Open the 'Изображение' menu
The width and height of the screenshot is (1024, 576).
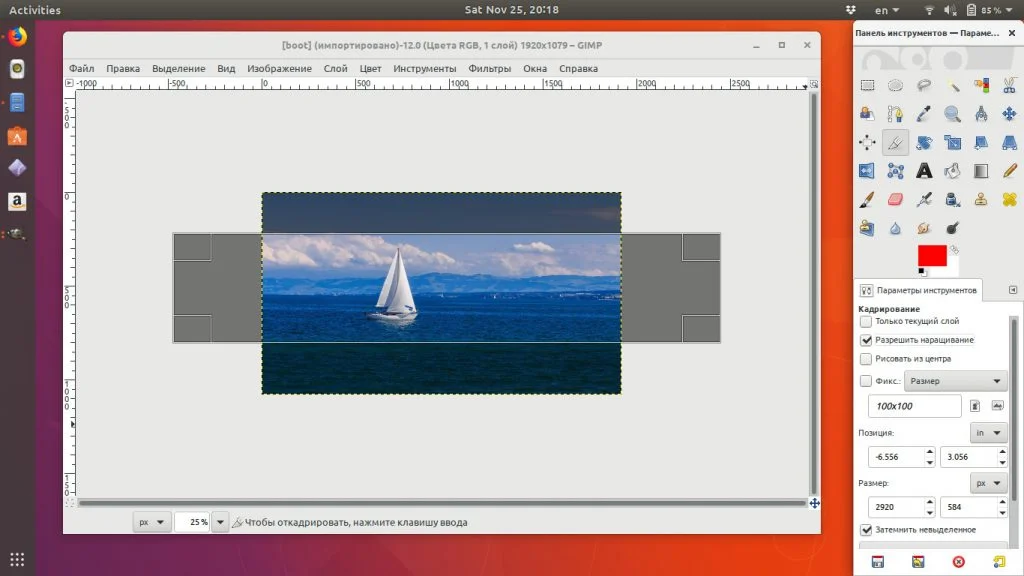(x=279, y=68)
